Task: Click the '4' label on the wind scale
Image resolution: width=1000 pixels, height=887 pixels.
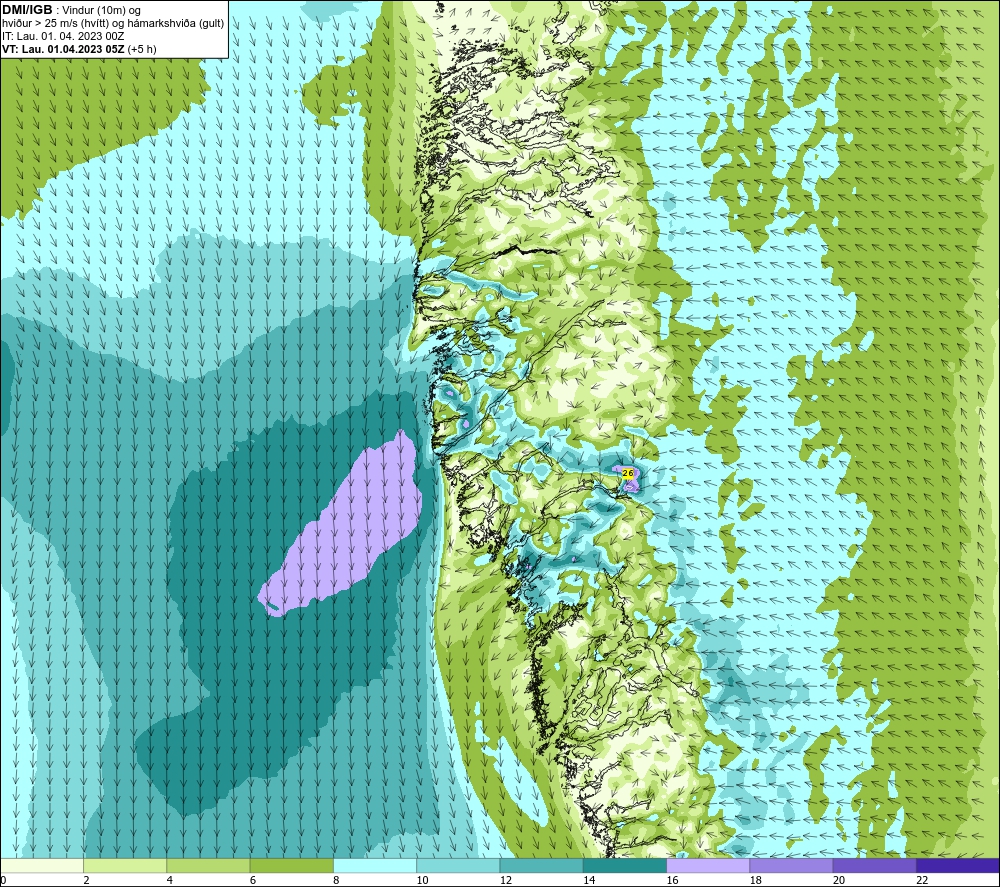Action: coord(170,880)
